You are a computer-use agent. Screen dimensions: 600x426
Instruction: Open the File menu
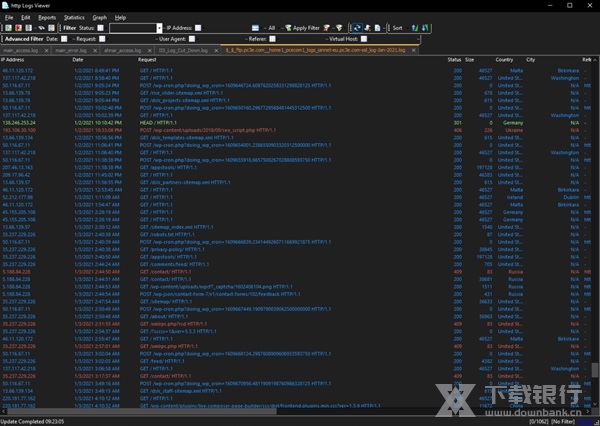click(9, 18)
